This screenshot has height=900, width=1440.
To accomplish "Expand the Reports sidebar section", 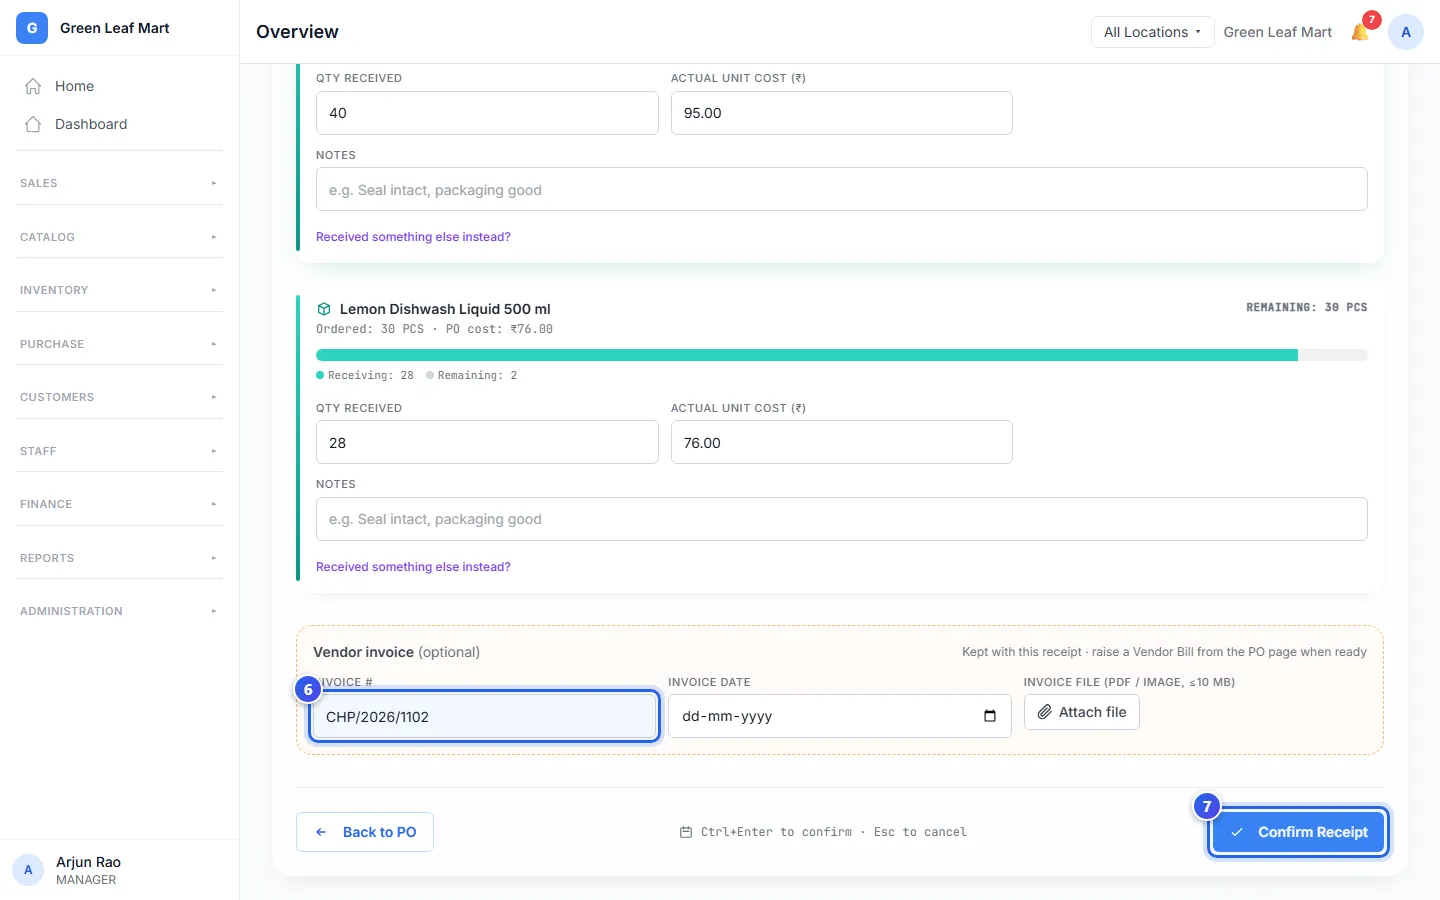I will (119, 558).
